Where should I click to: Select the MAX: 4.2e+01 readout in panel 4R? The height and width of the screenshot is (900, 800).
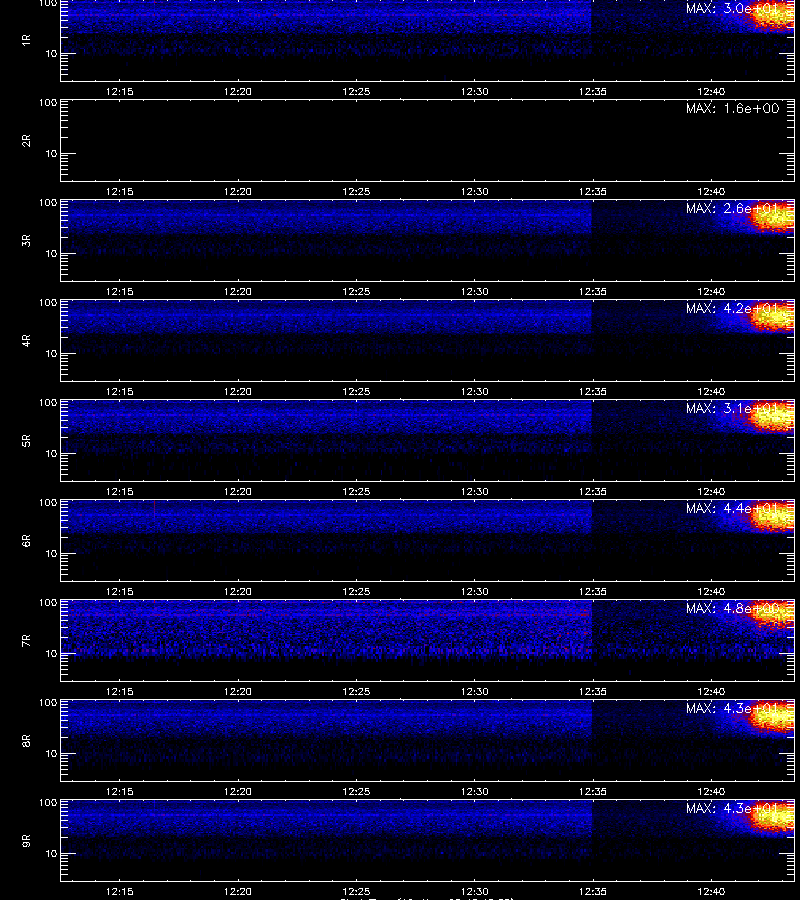pos(732,308)
